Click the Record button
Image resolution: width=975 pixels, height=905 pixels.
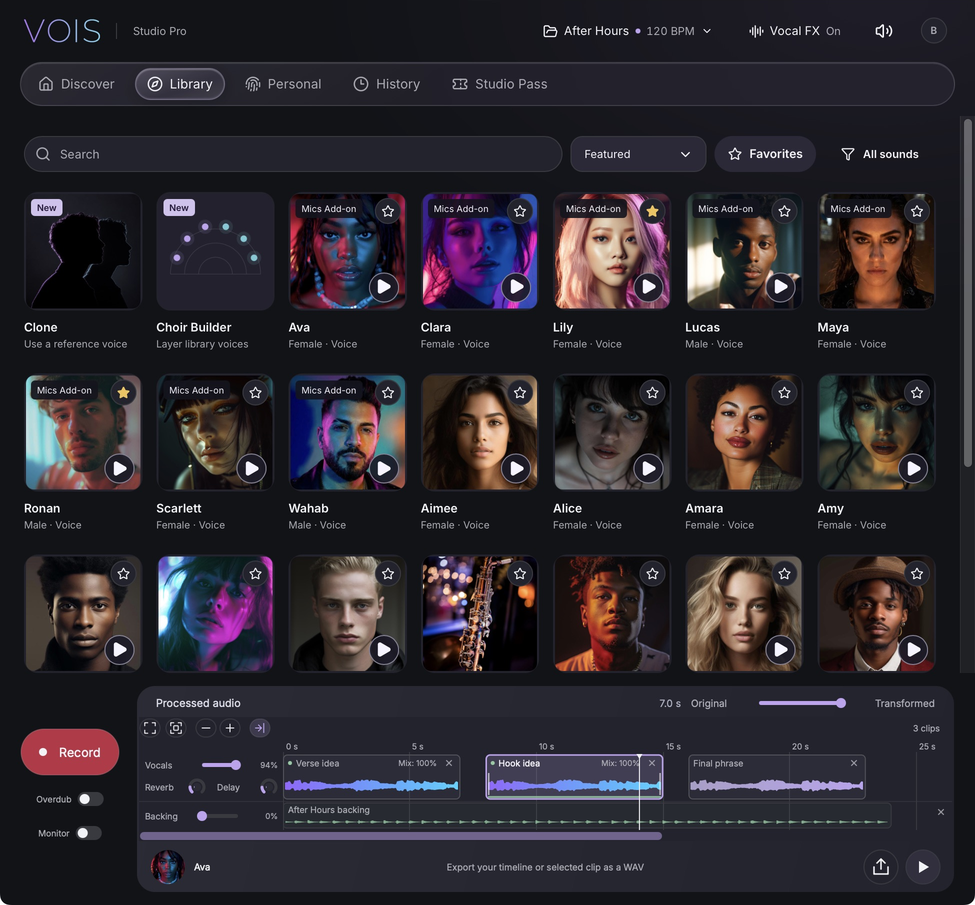[x=70, y=752]
